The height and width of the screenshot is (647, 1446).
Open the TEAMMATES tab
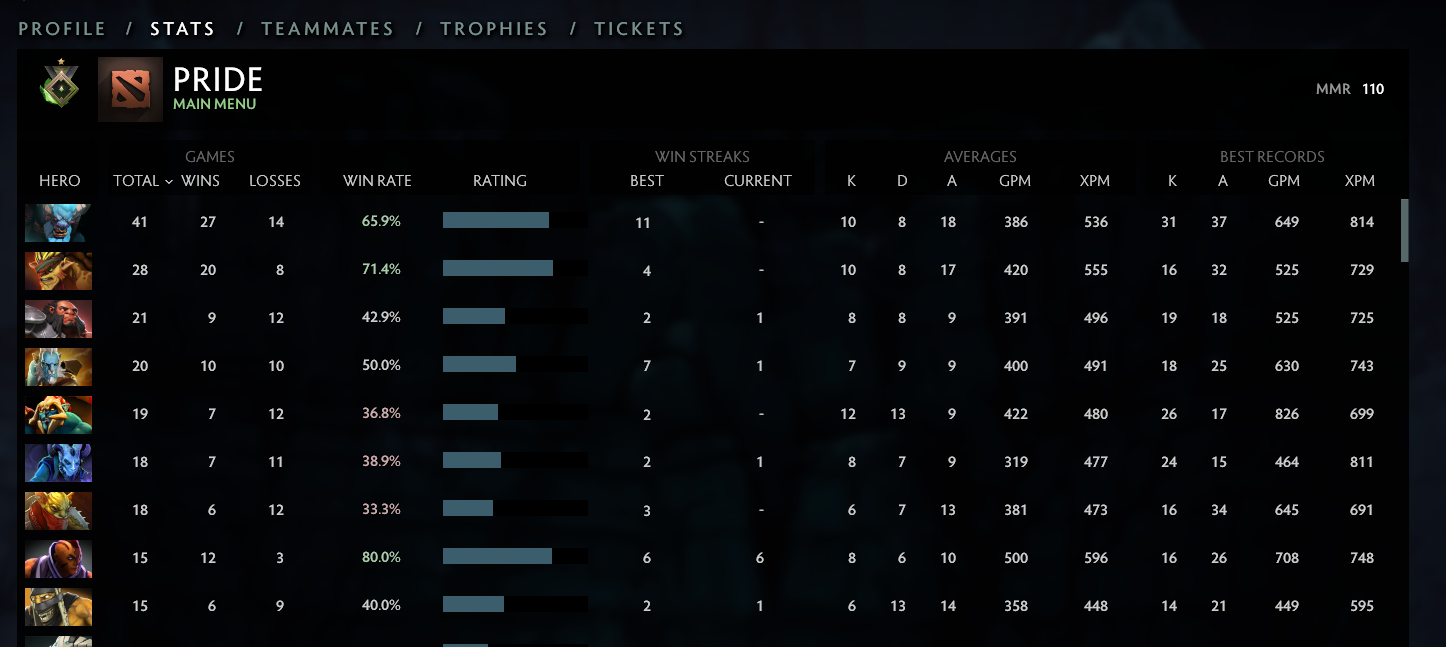328,29
